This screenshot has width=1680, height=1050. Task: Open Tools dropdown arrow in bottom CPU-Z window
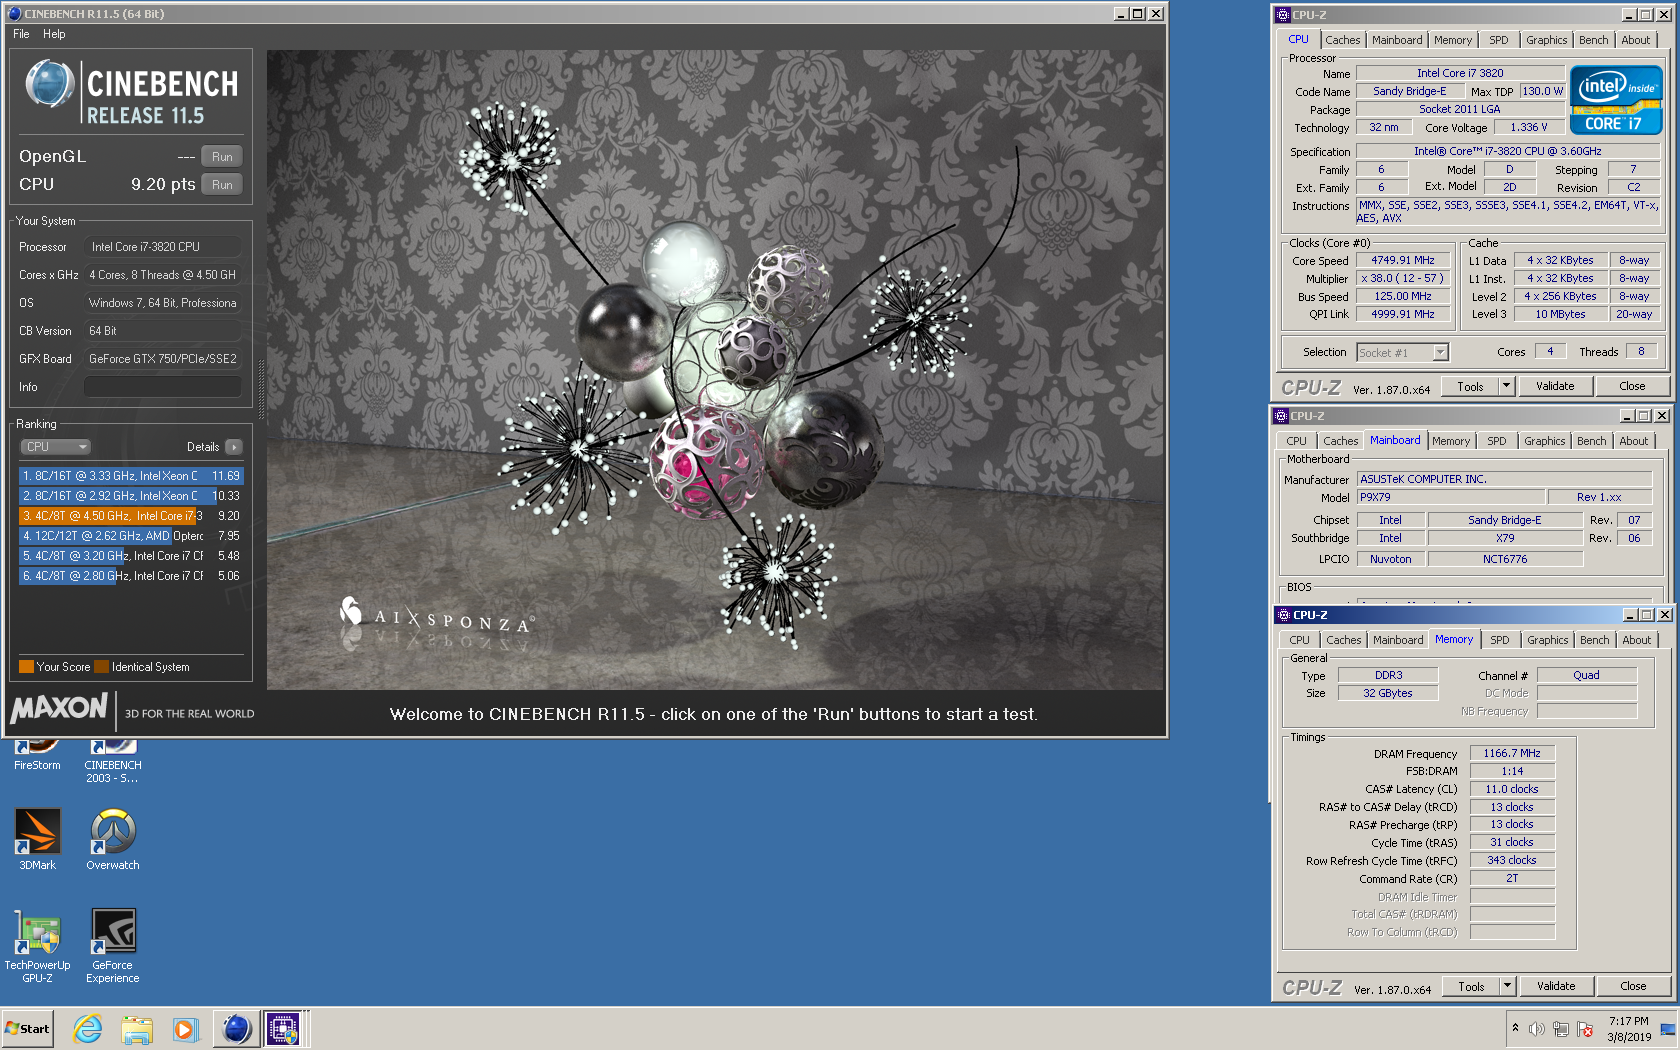[x=1507, y=987]
